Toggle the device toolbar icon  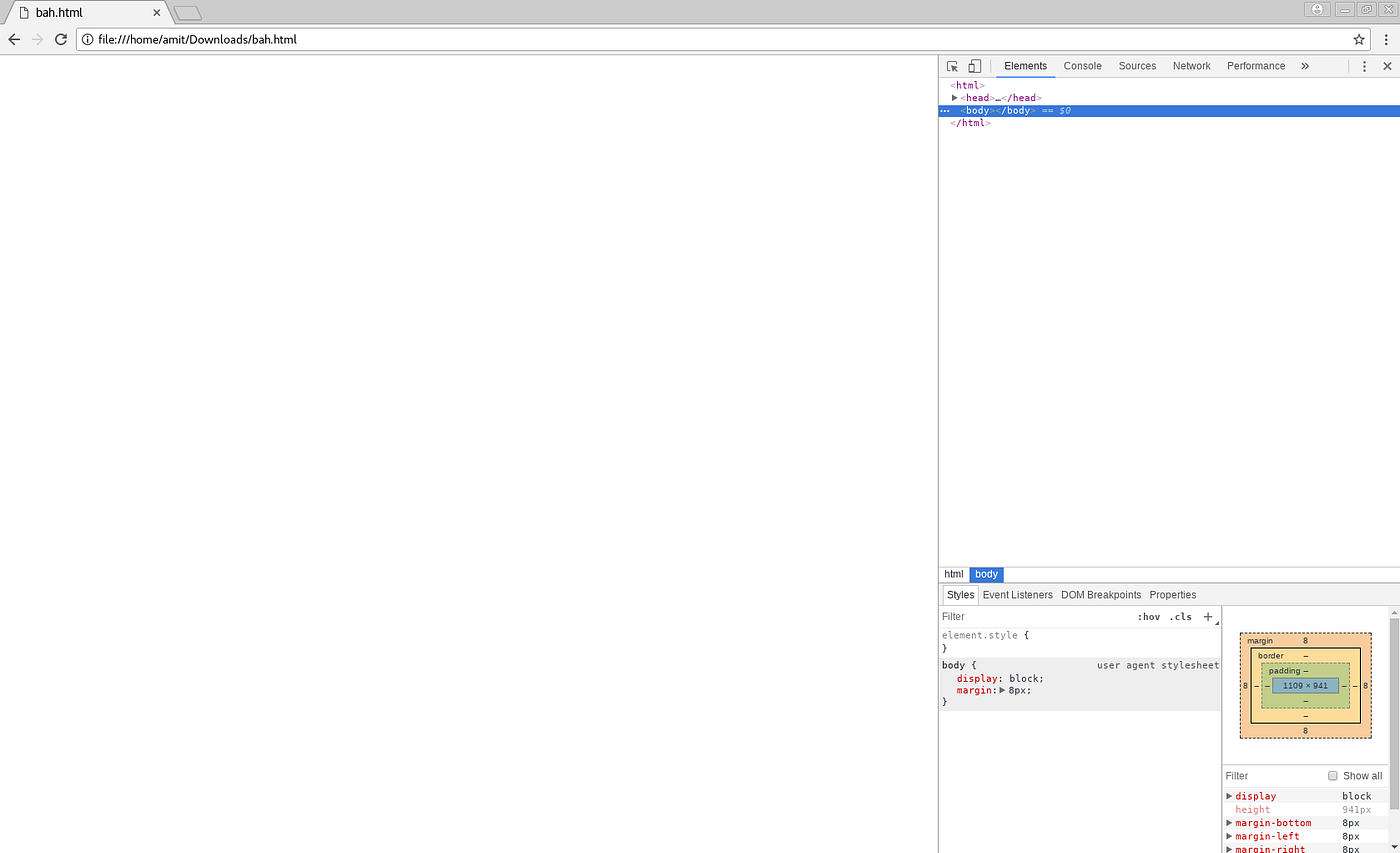974,66
